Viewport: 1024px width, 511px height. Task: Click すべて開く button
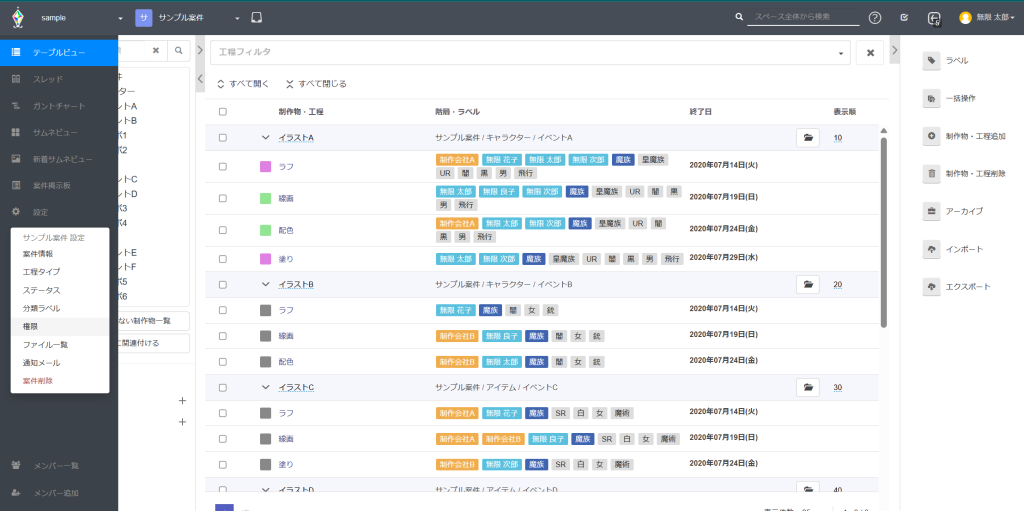[243, 84]
